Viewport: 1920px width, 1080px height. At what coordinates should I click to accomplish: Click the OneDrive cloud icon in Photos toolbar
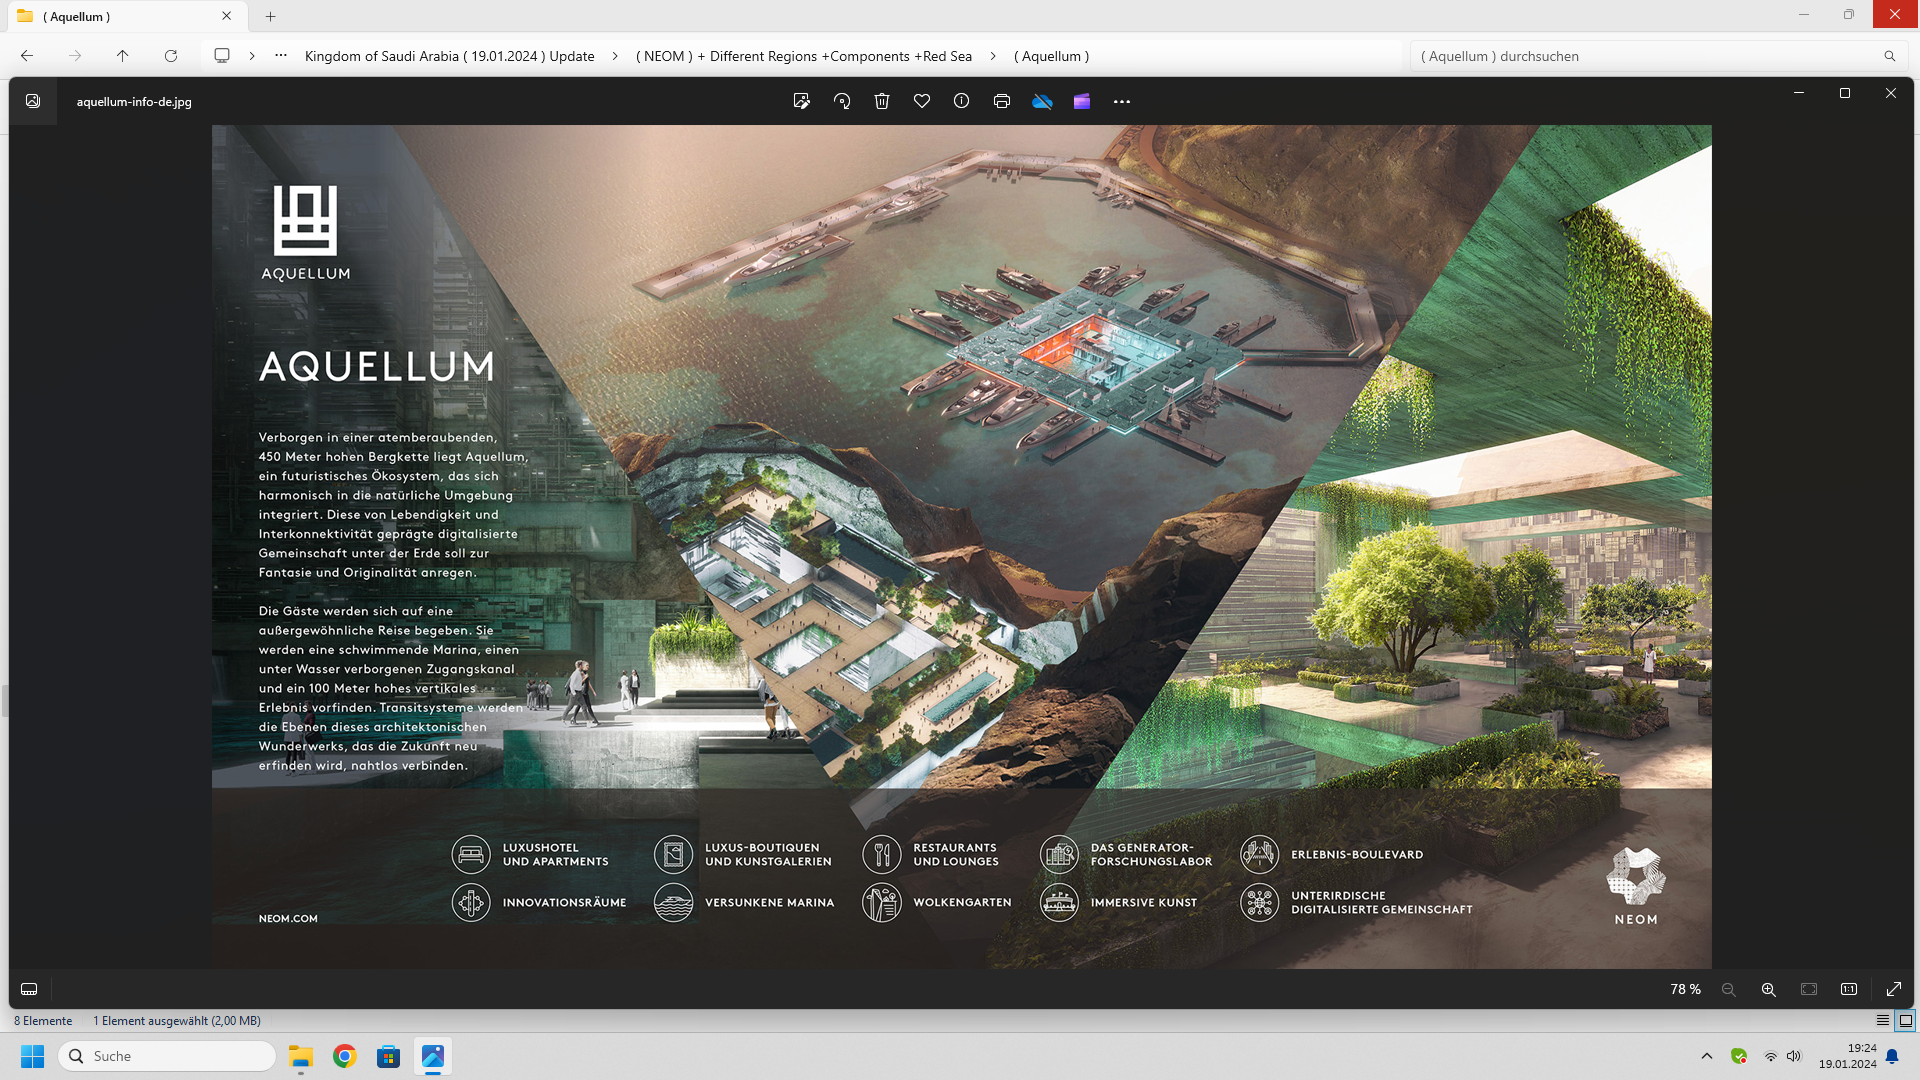(x=1042, y=101)
